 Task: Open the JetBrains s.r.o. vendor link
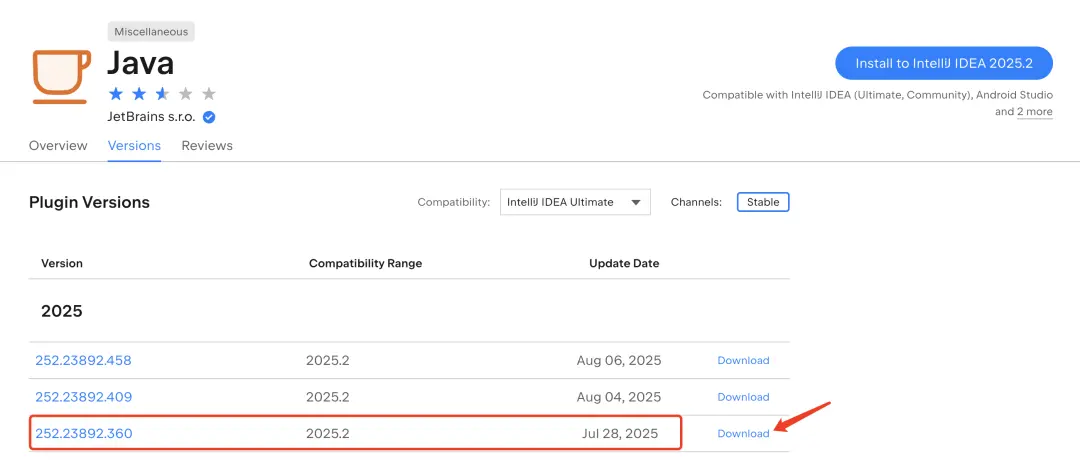pos(152,117)
